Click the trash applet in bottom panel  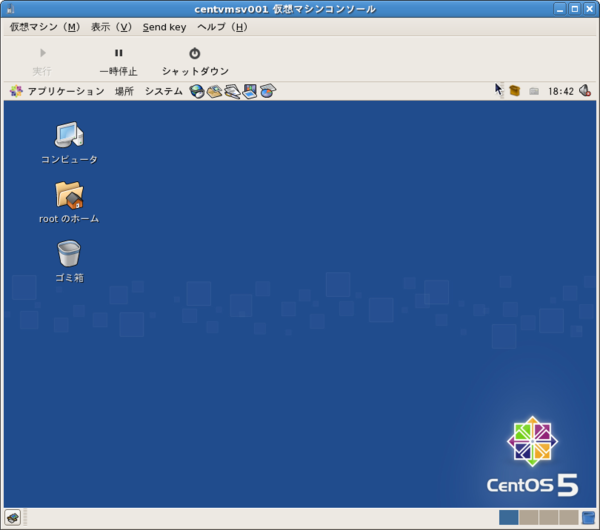click(588, 518)
